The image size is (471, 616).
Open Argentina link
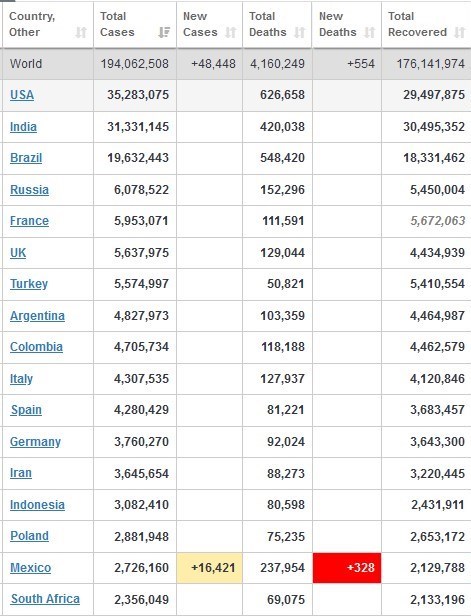pyautogui.click(x=37, y=315)
